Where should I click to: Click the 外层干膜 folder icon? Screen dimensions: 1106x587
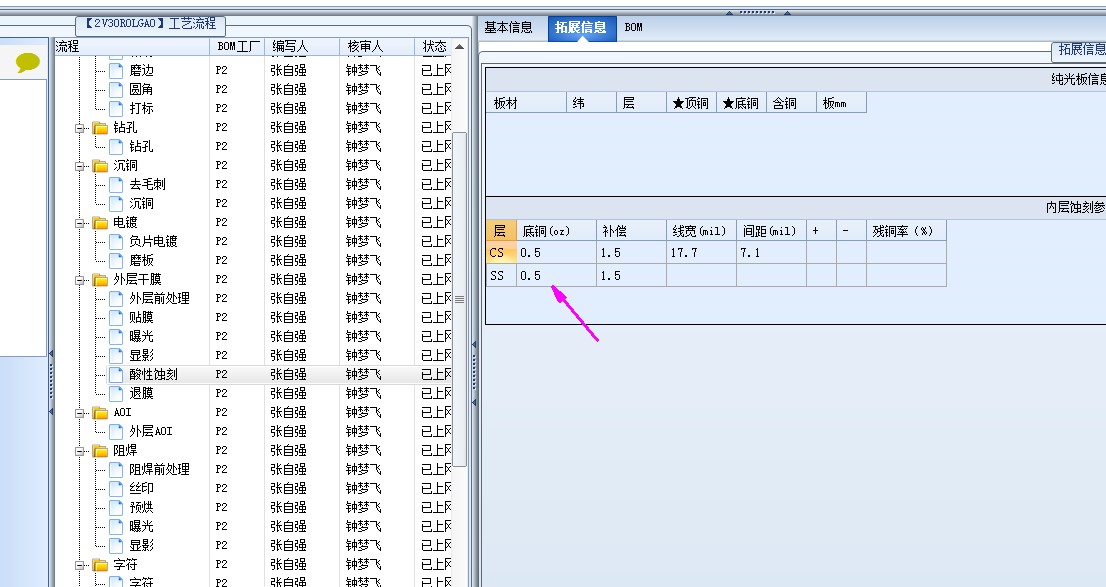click(x=100, y=280)
